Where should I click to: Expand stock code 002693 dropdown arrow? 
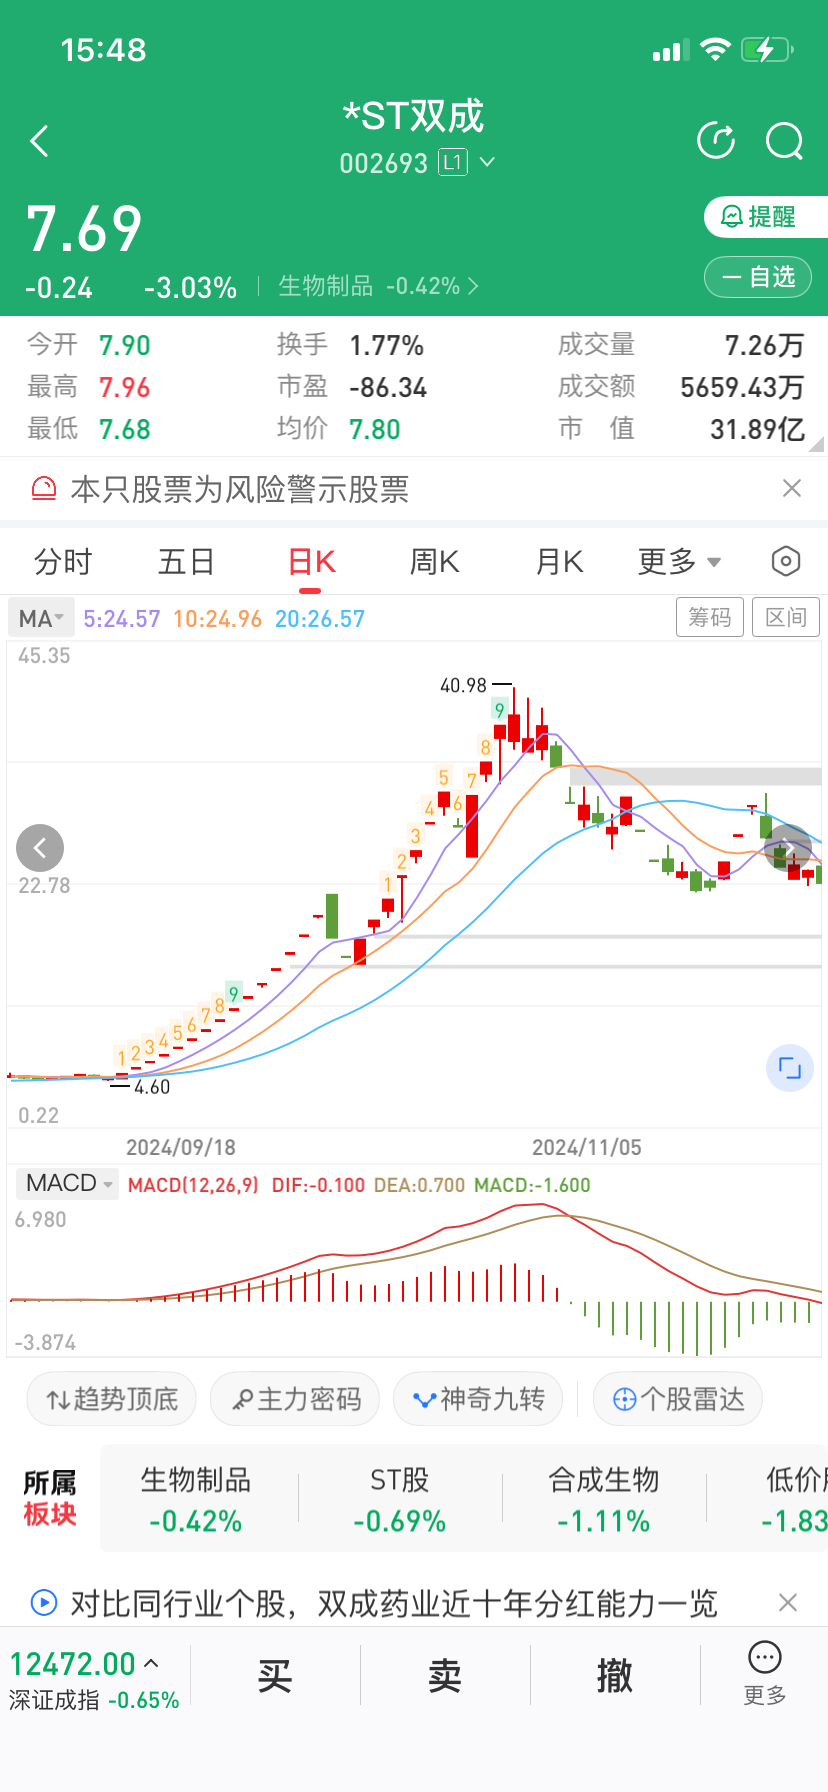(x=488, y=162)
